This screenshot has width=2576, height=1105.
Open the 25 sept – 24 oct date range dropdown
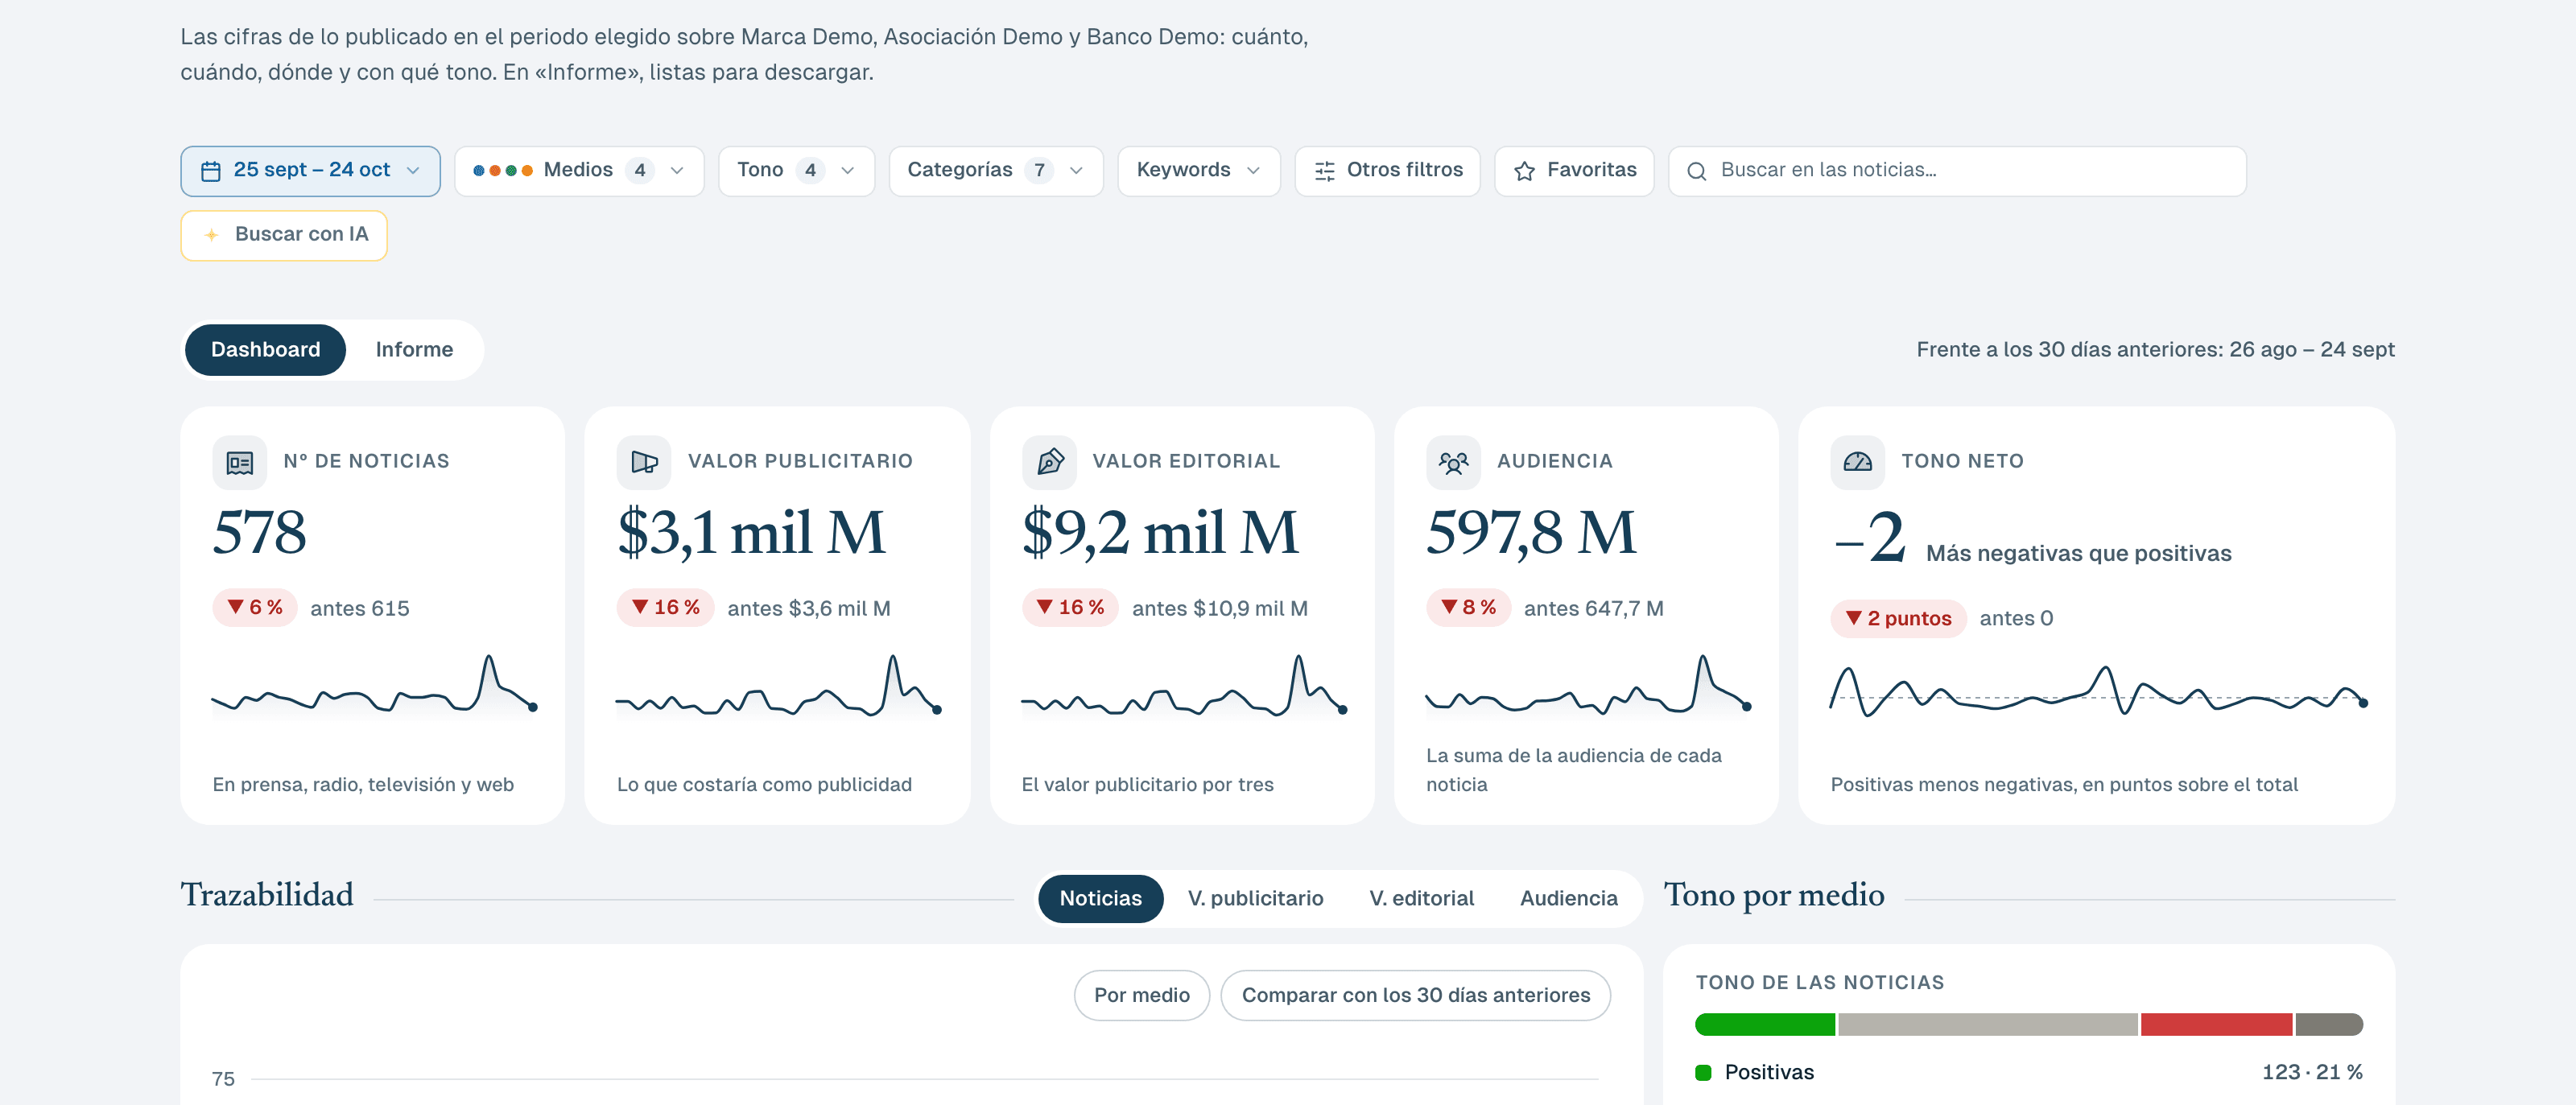click(310, 171)
